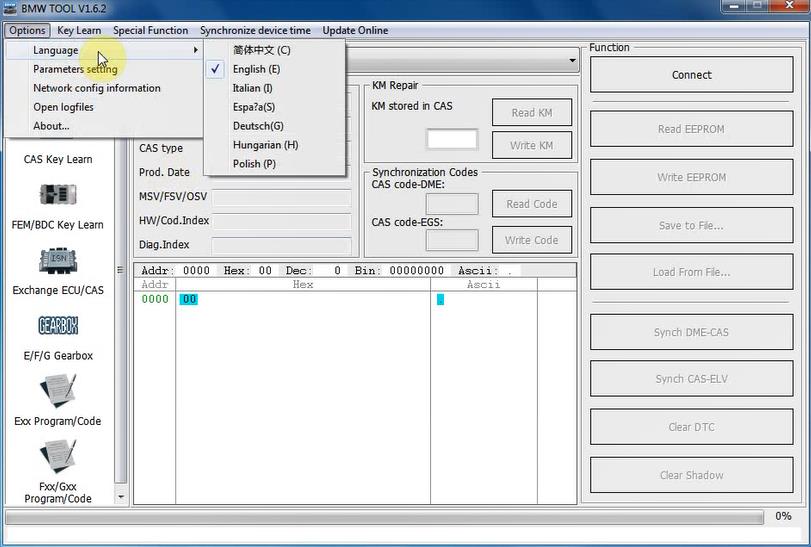
Task: Open the E/F/G Gearbox icon
Action: [x=58, y=326]
